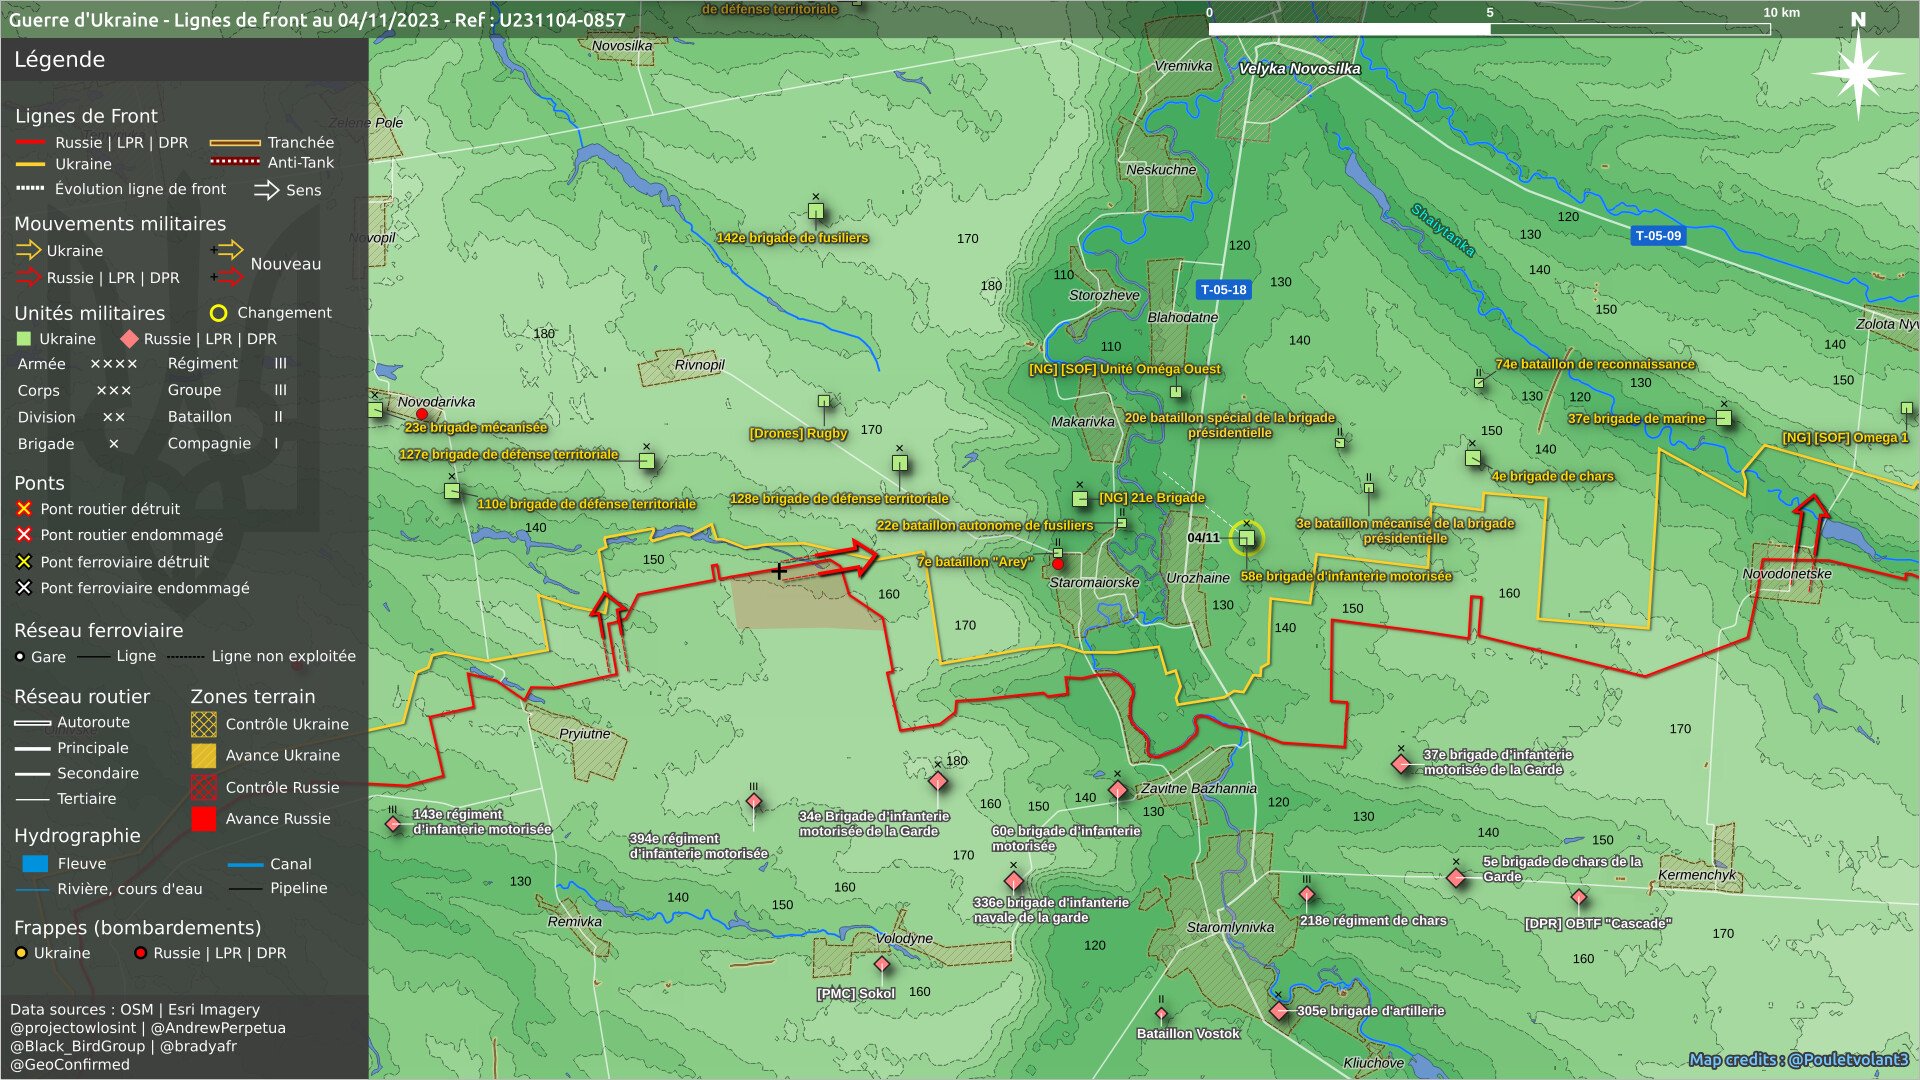Click the Staromlynivka town label
The height and width of the screenshot is (1080, 1920).
1230,927
